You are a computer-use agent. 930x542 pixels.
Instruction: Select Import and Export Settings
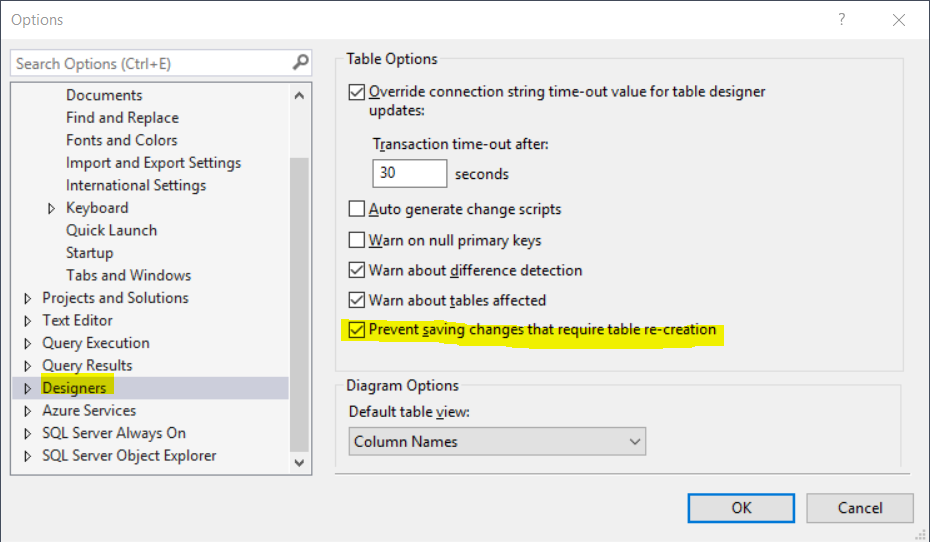[x=154, y=162]
